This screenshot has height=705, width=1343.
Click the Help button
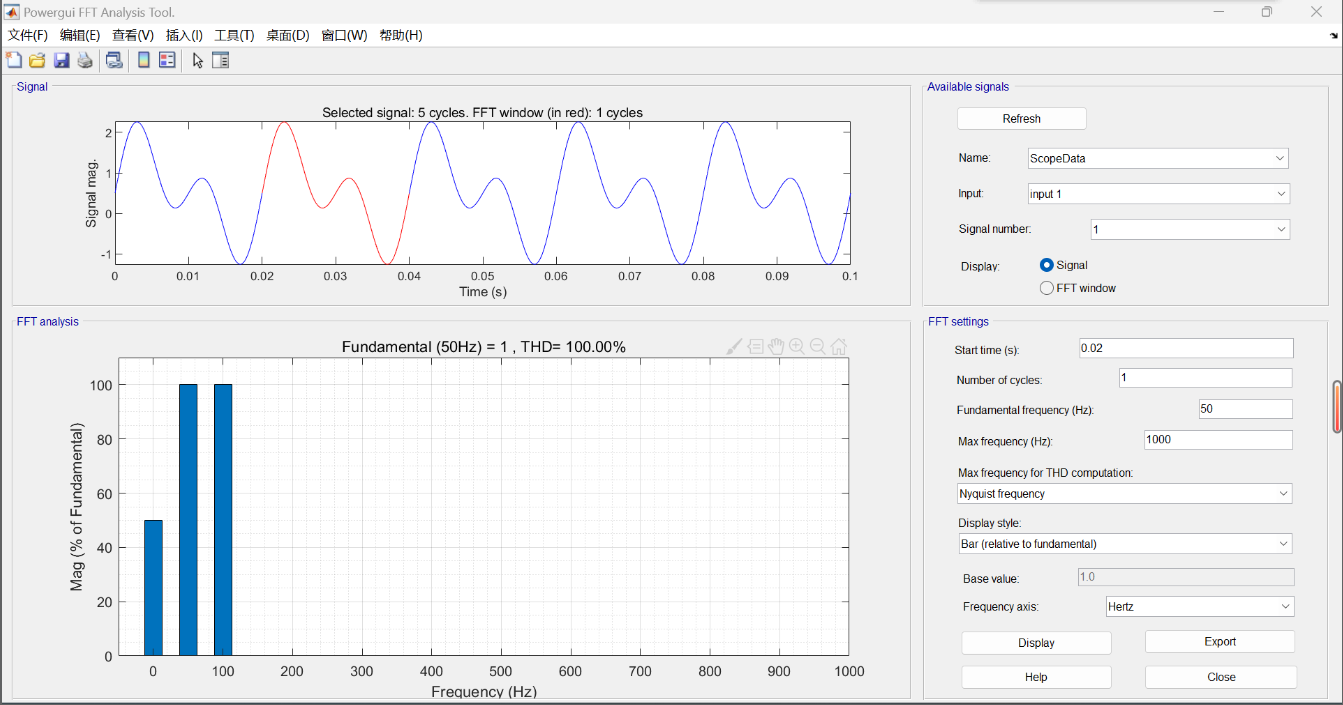[x=1036, y=677]
